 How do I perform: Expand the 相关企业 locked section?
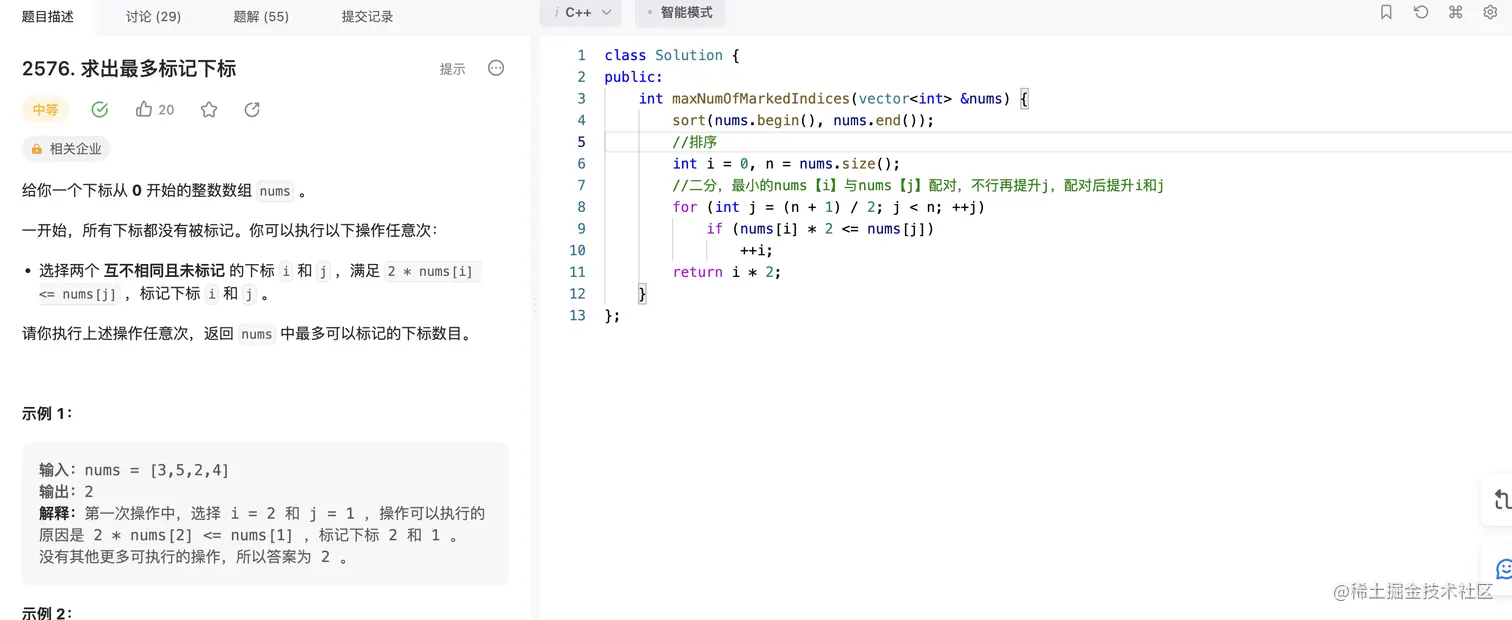(66, 149)
